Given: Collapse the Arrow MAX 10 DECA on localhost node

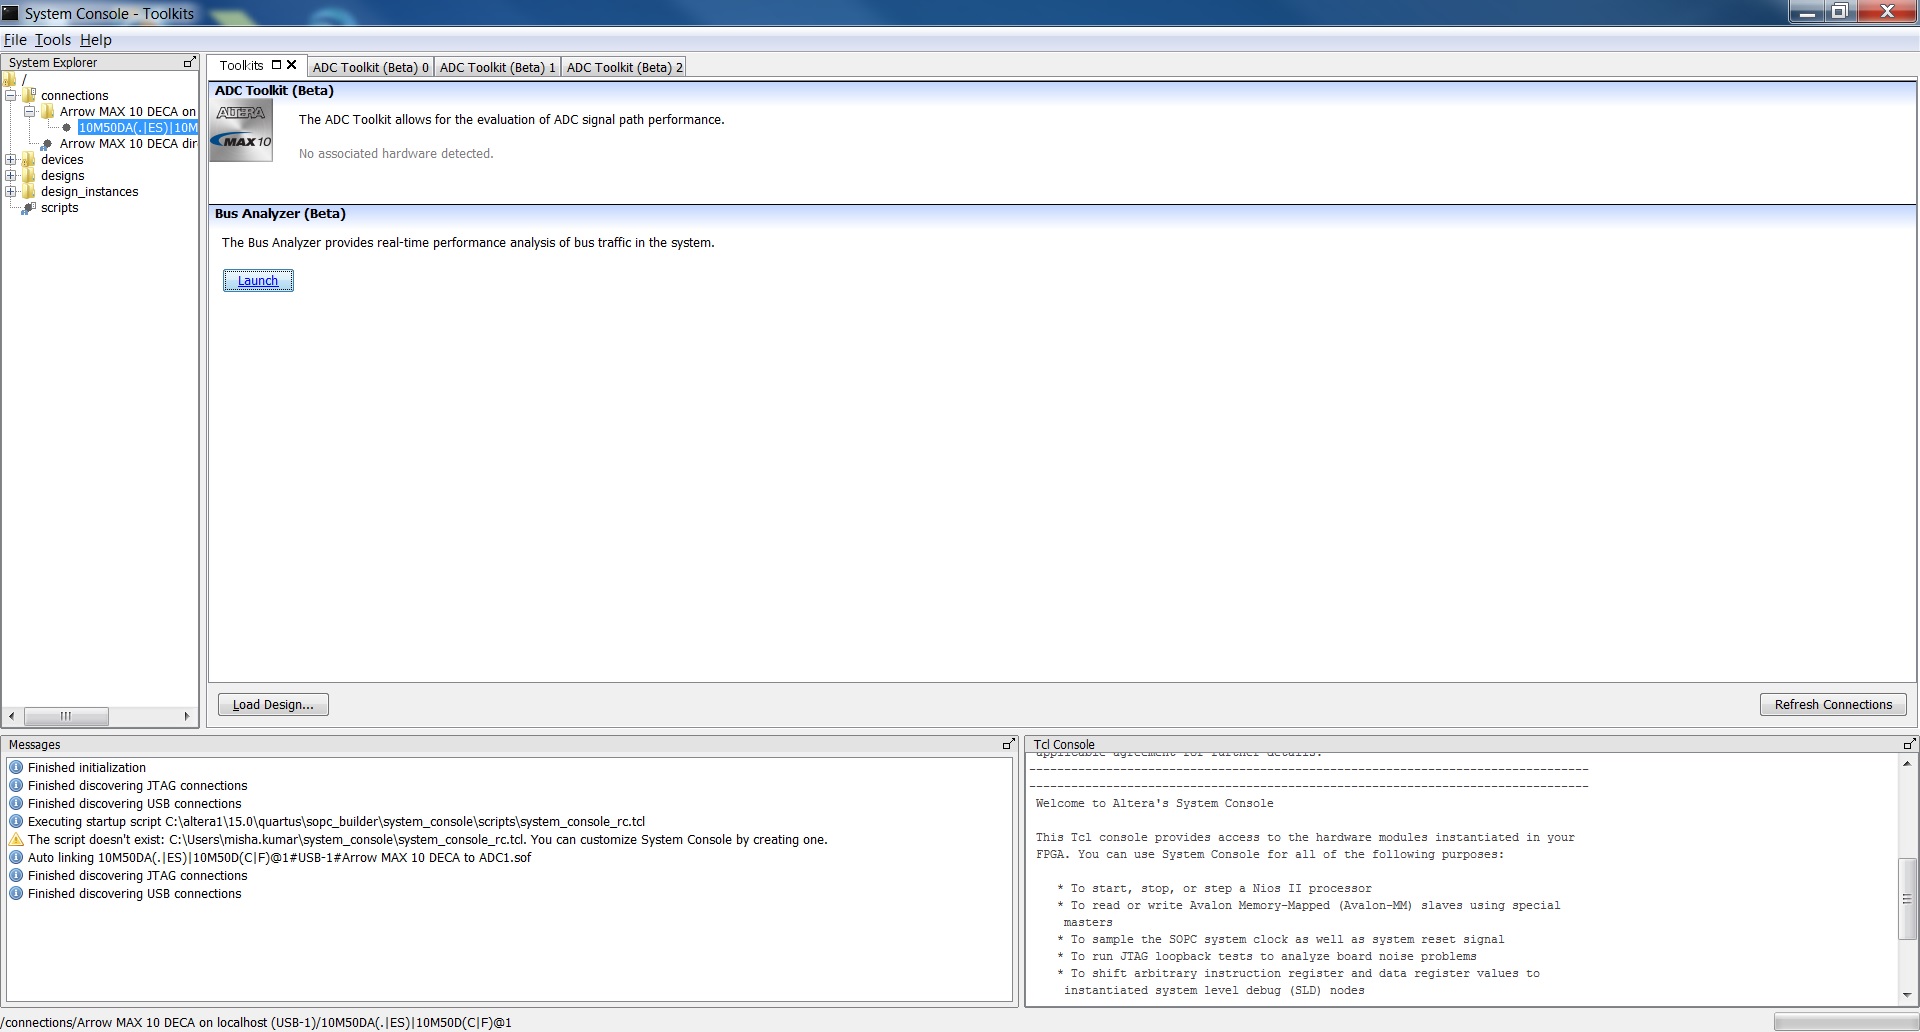Looking at the screenshot, I should [29, 111].
